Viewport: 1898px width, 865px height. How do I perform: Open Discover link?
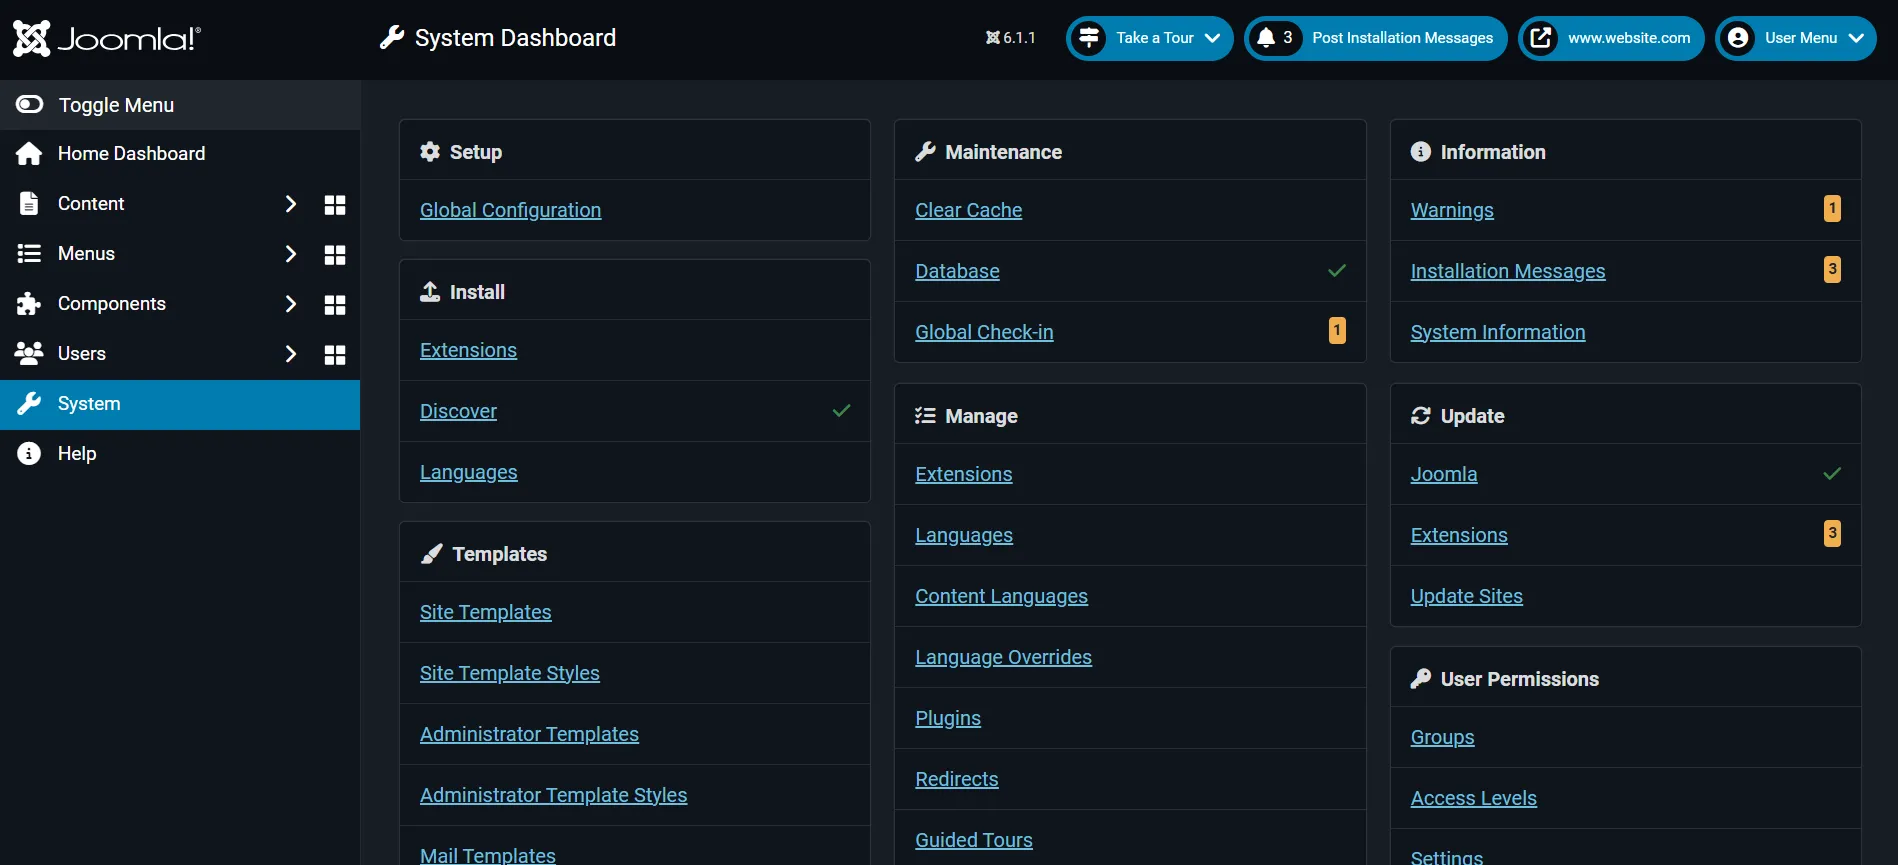pyautogui.click(x=458, y=411)
